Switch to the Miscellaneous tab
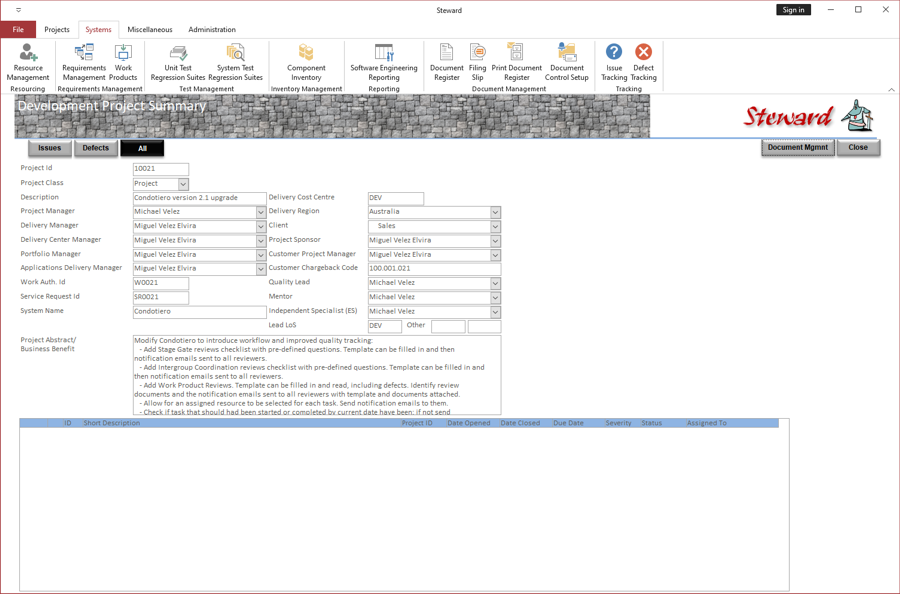 (150, 29)
